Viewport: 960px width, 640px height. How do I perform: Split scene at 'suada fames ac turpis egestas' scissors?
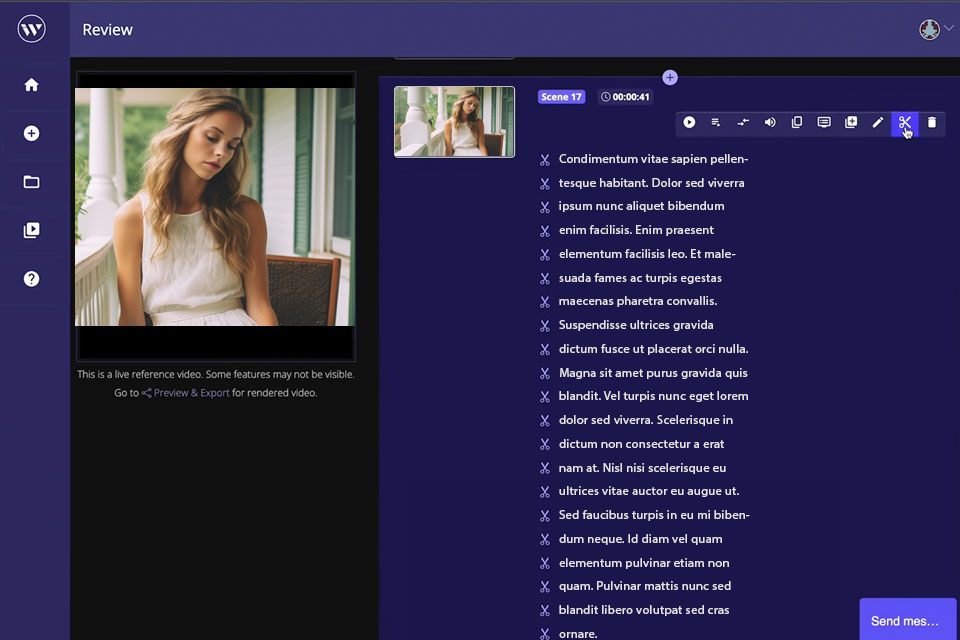click(x=545, y=279)
